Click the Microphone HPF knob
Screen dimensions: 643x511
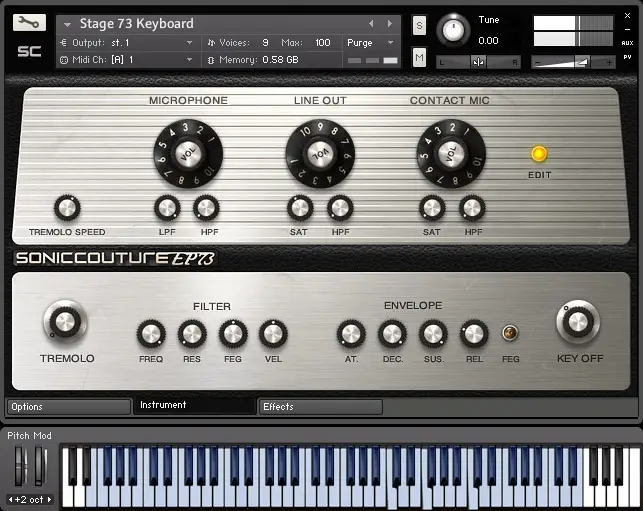coord(206,208)
